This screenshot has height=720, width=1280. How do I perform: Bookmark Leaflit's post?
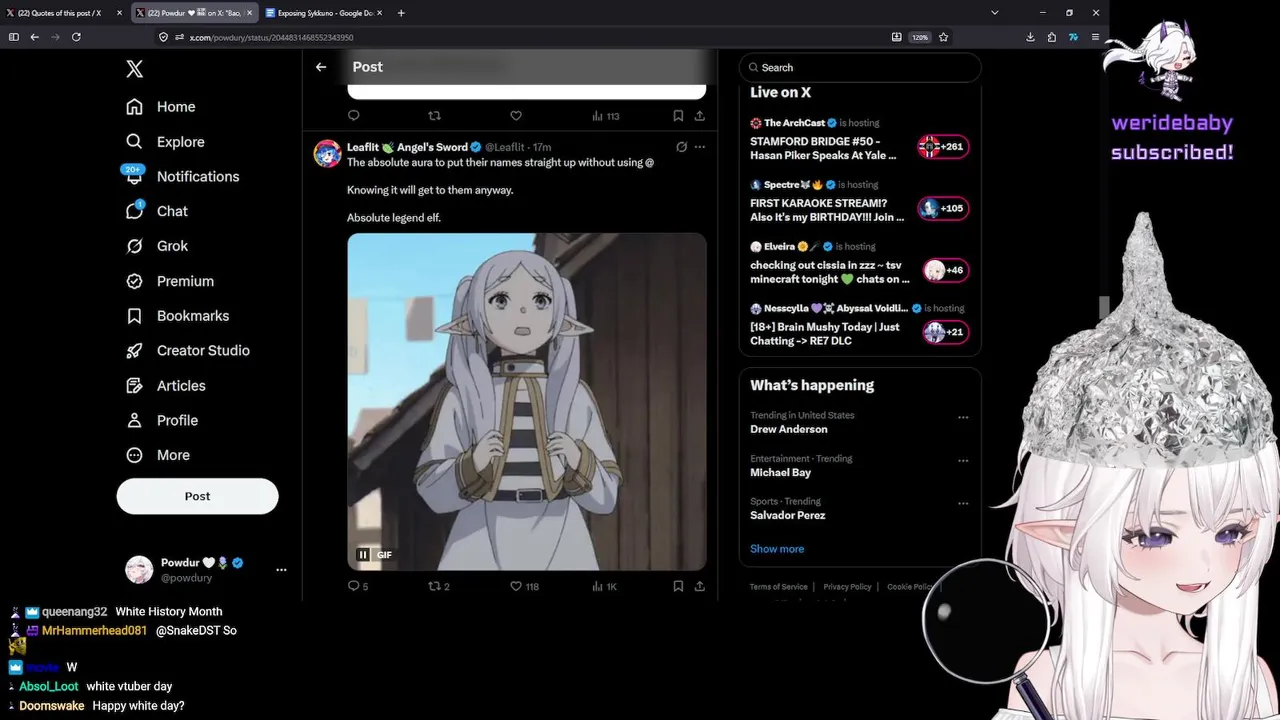[x=678, y=586]
